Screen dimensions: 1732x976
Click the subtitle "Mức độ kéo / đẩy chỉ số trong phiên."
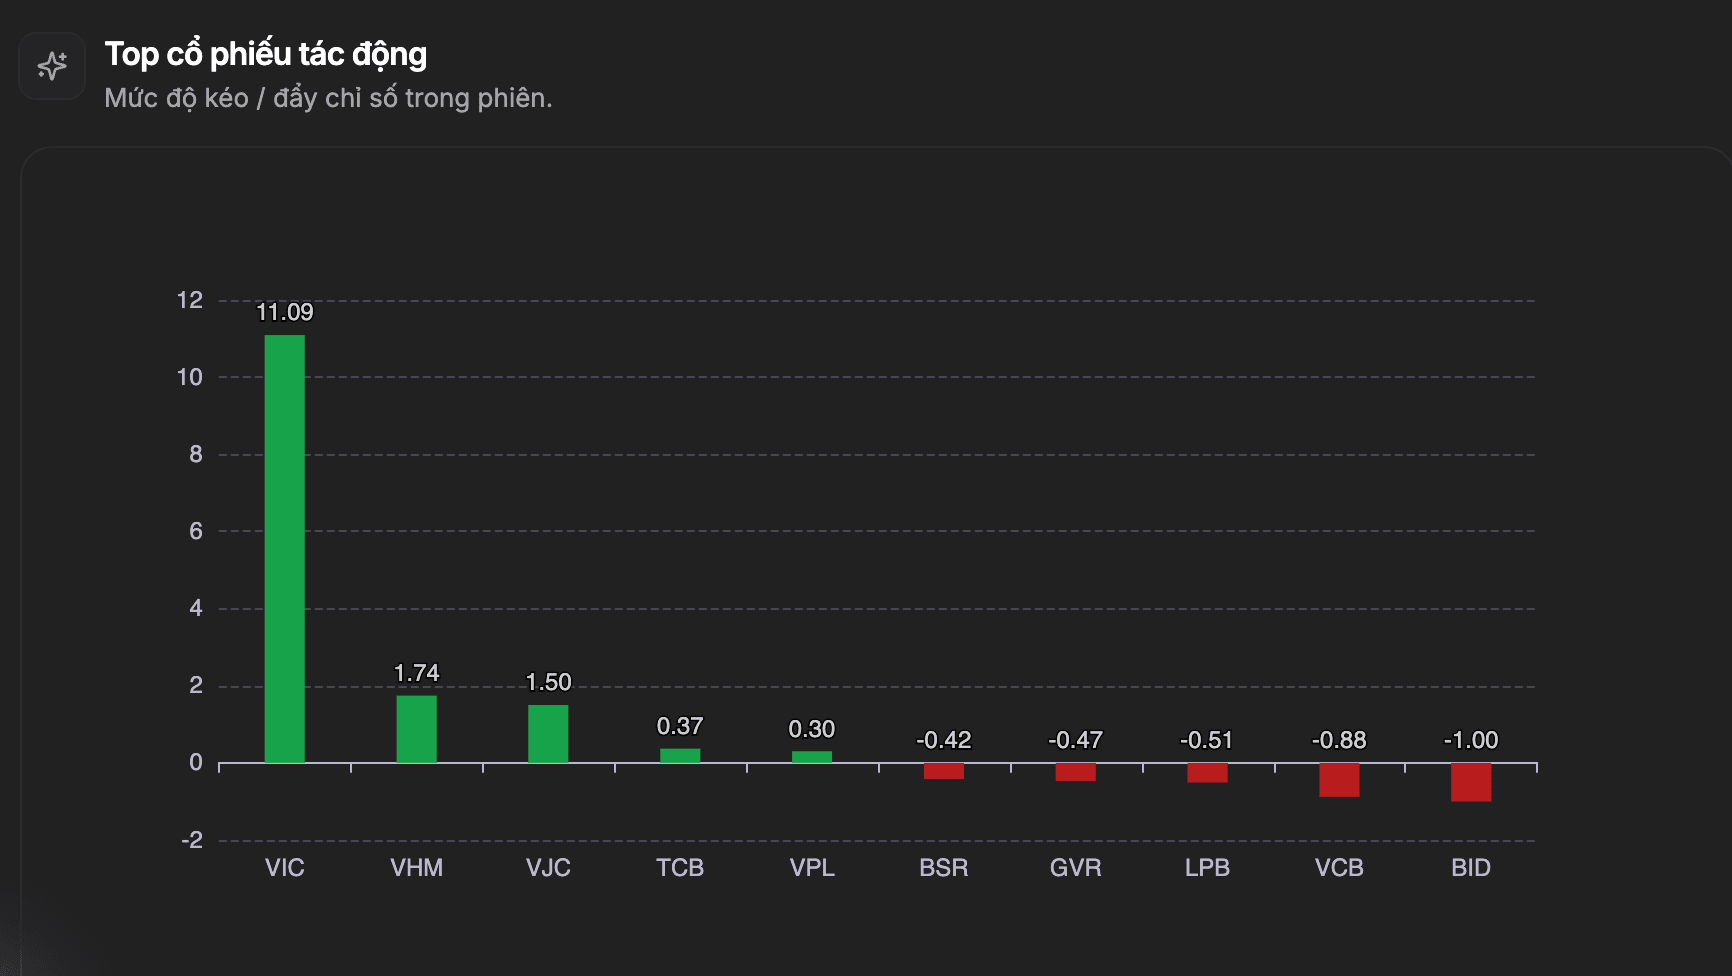(x=328, y=98)
